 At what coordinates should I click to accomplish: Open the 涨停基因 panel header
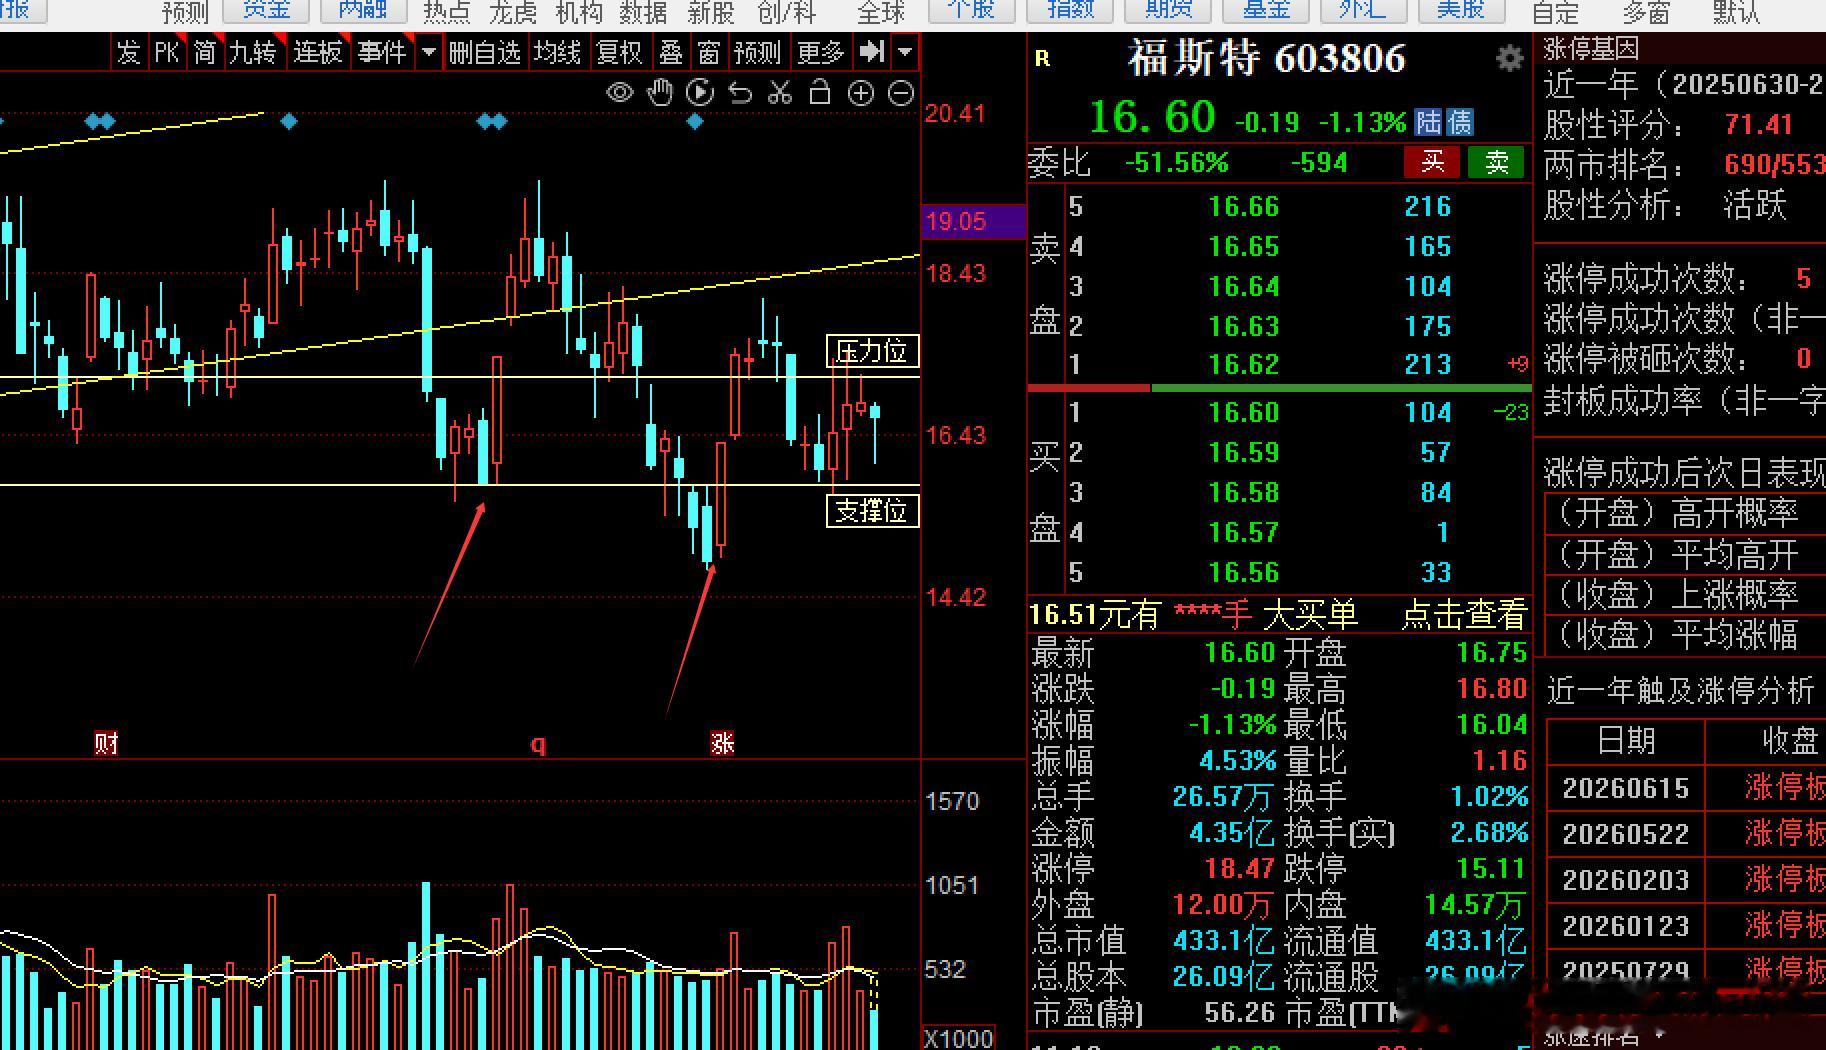point(1590,48)
